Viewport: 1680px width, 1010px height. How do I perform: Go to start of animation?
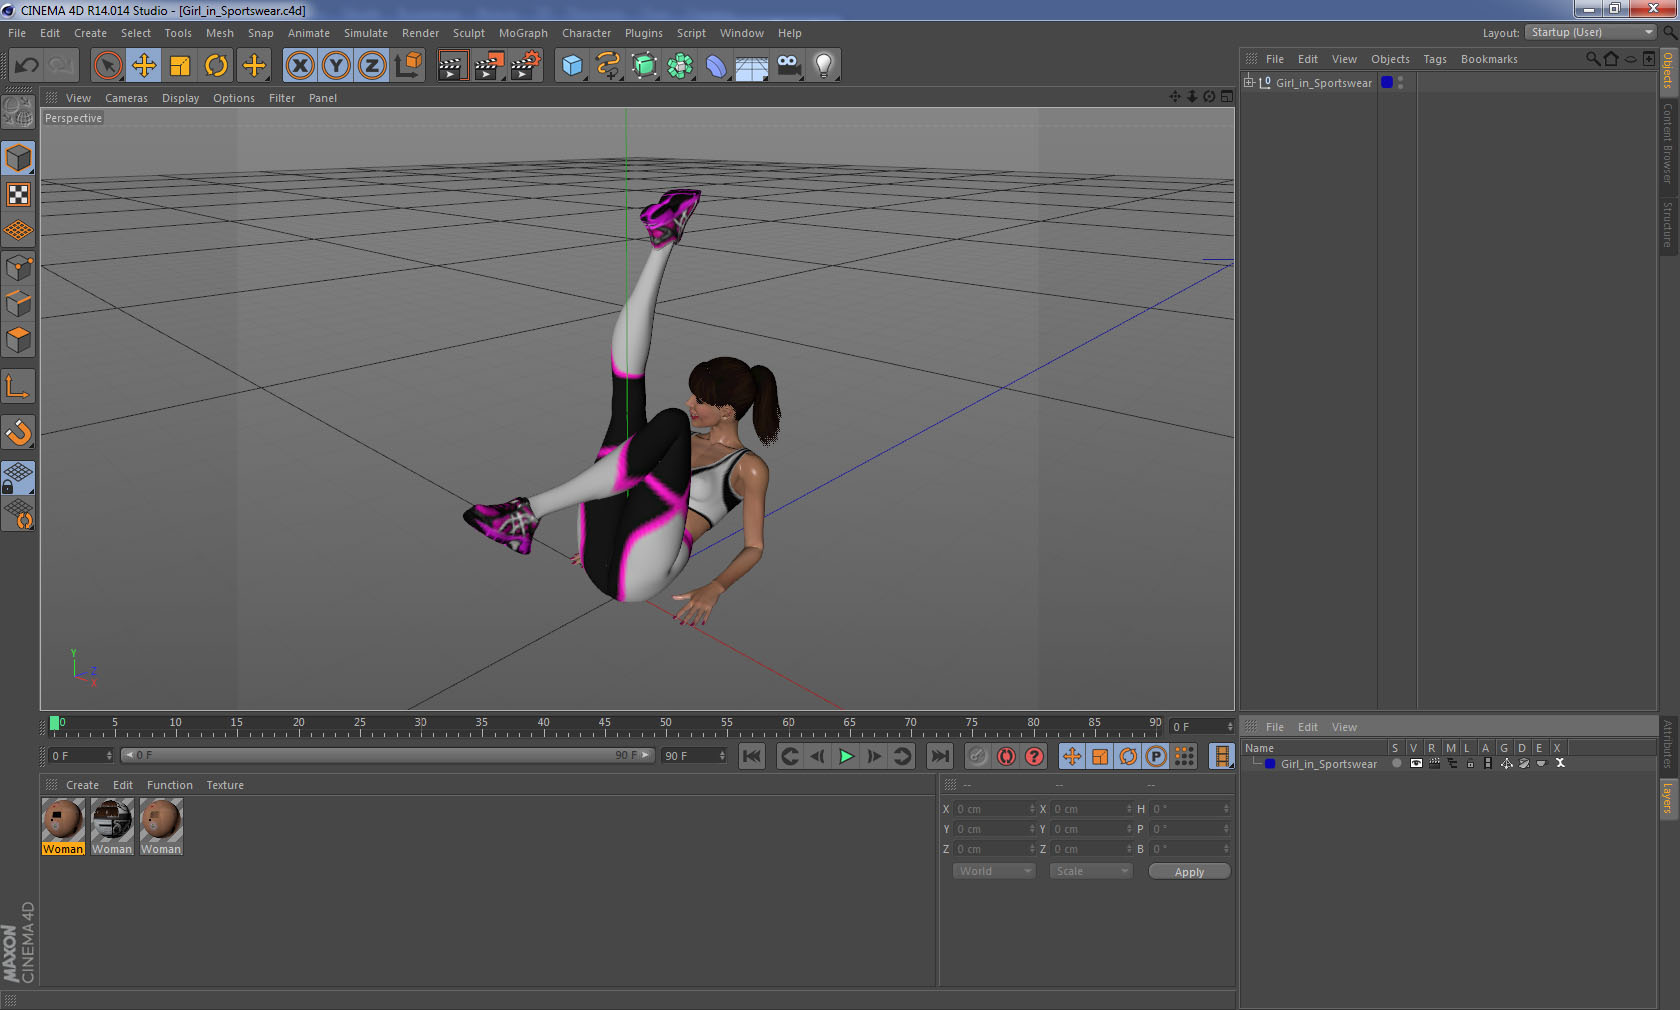click(x=752, y=756)
